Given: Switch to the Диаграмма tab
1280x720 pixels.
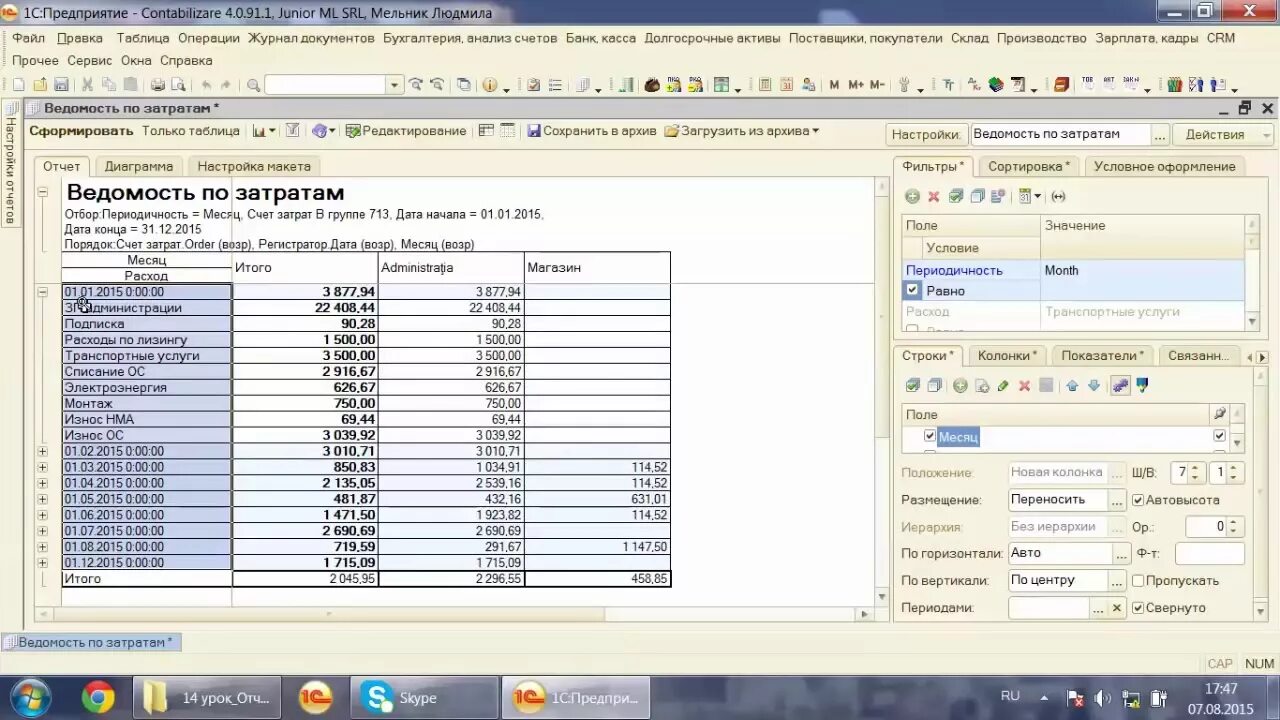Looking at the screenshot, I should (x=139, y=166).
